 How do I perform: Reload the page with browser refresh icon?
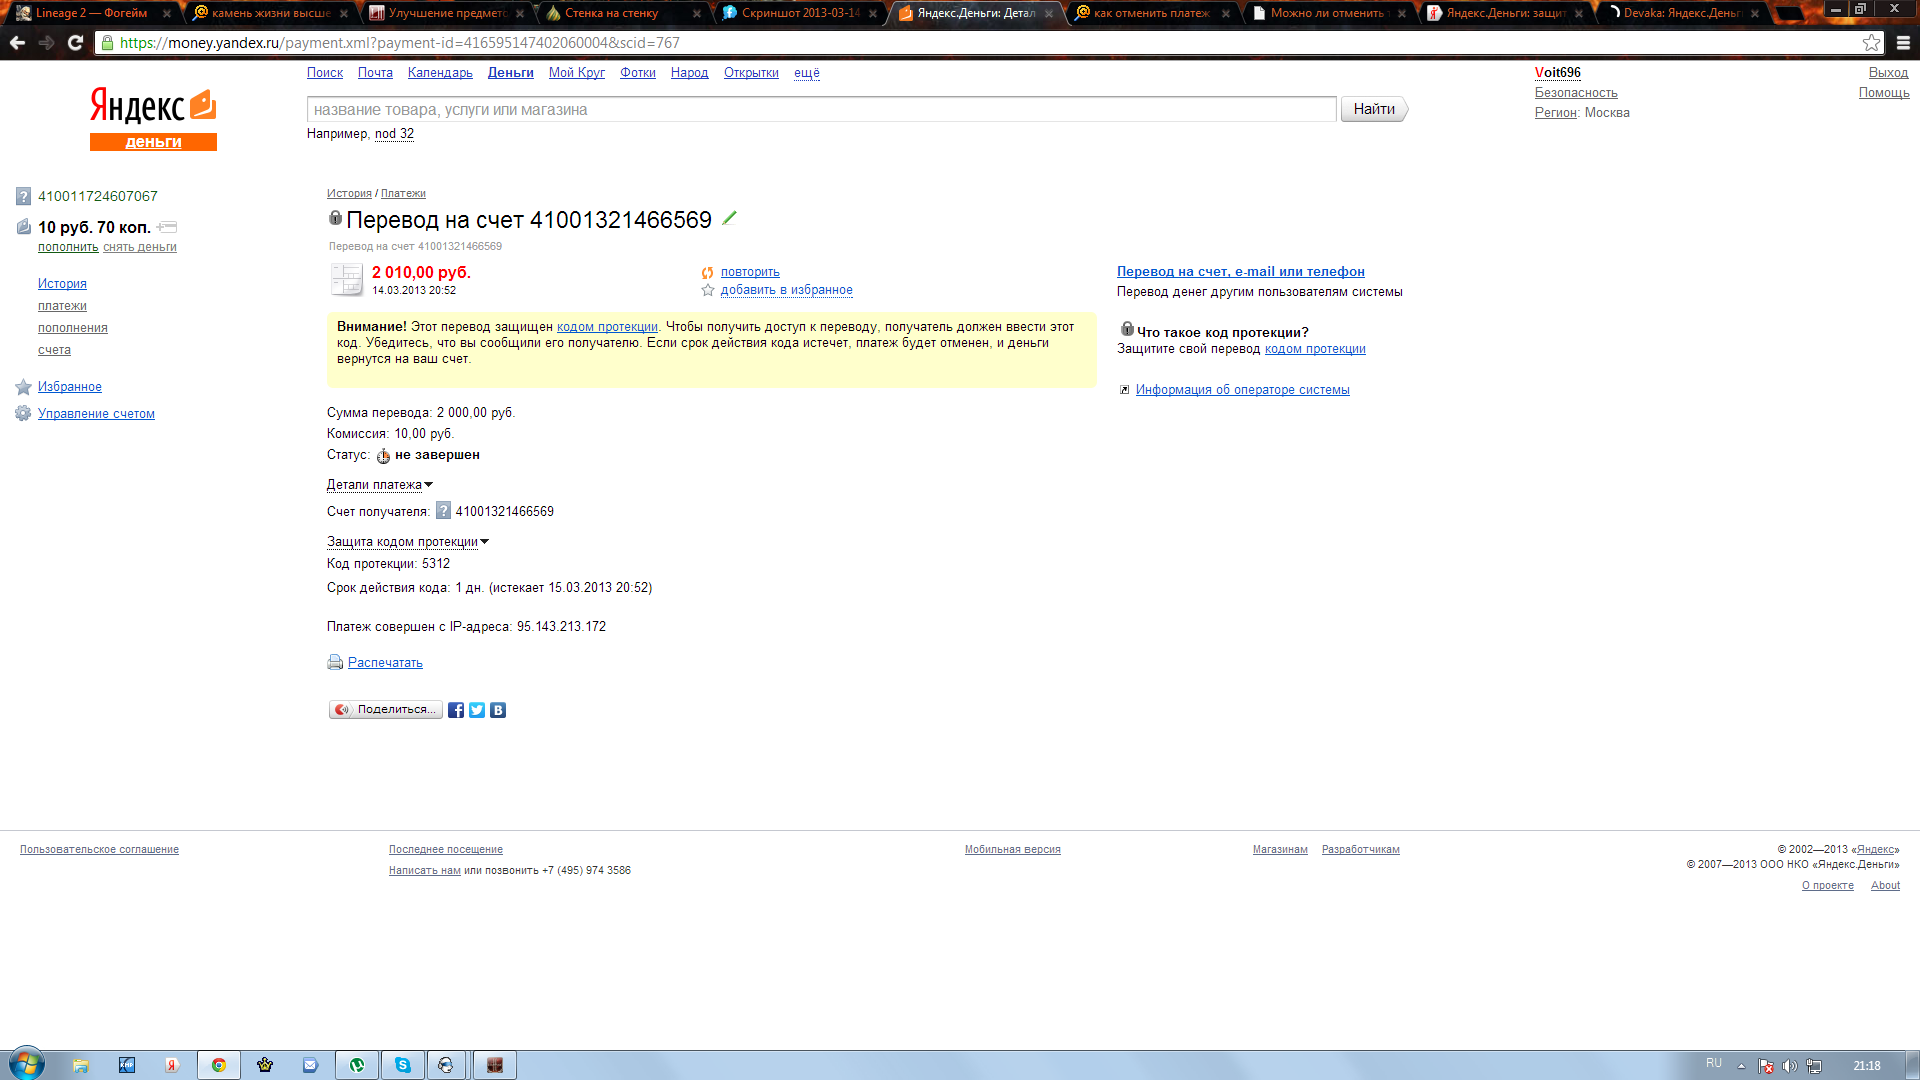click(75, 43)
